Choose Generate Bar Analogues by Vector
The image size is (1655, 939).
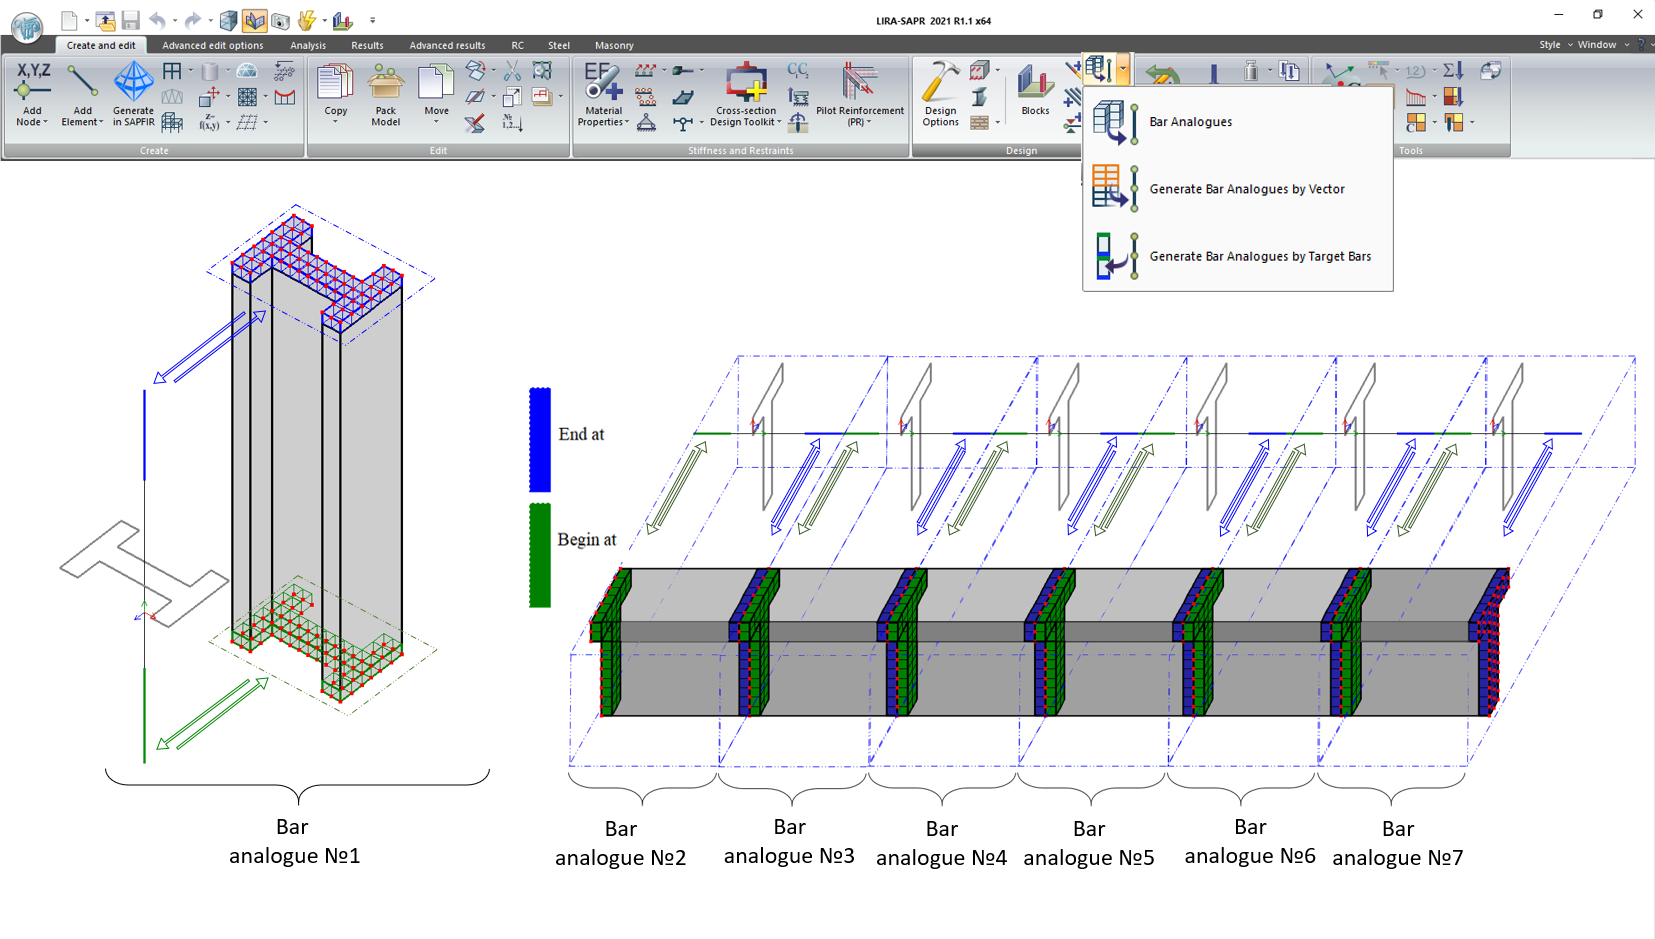1246,189
